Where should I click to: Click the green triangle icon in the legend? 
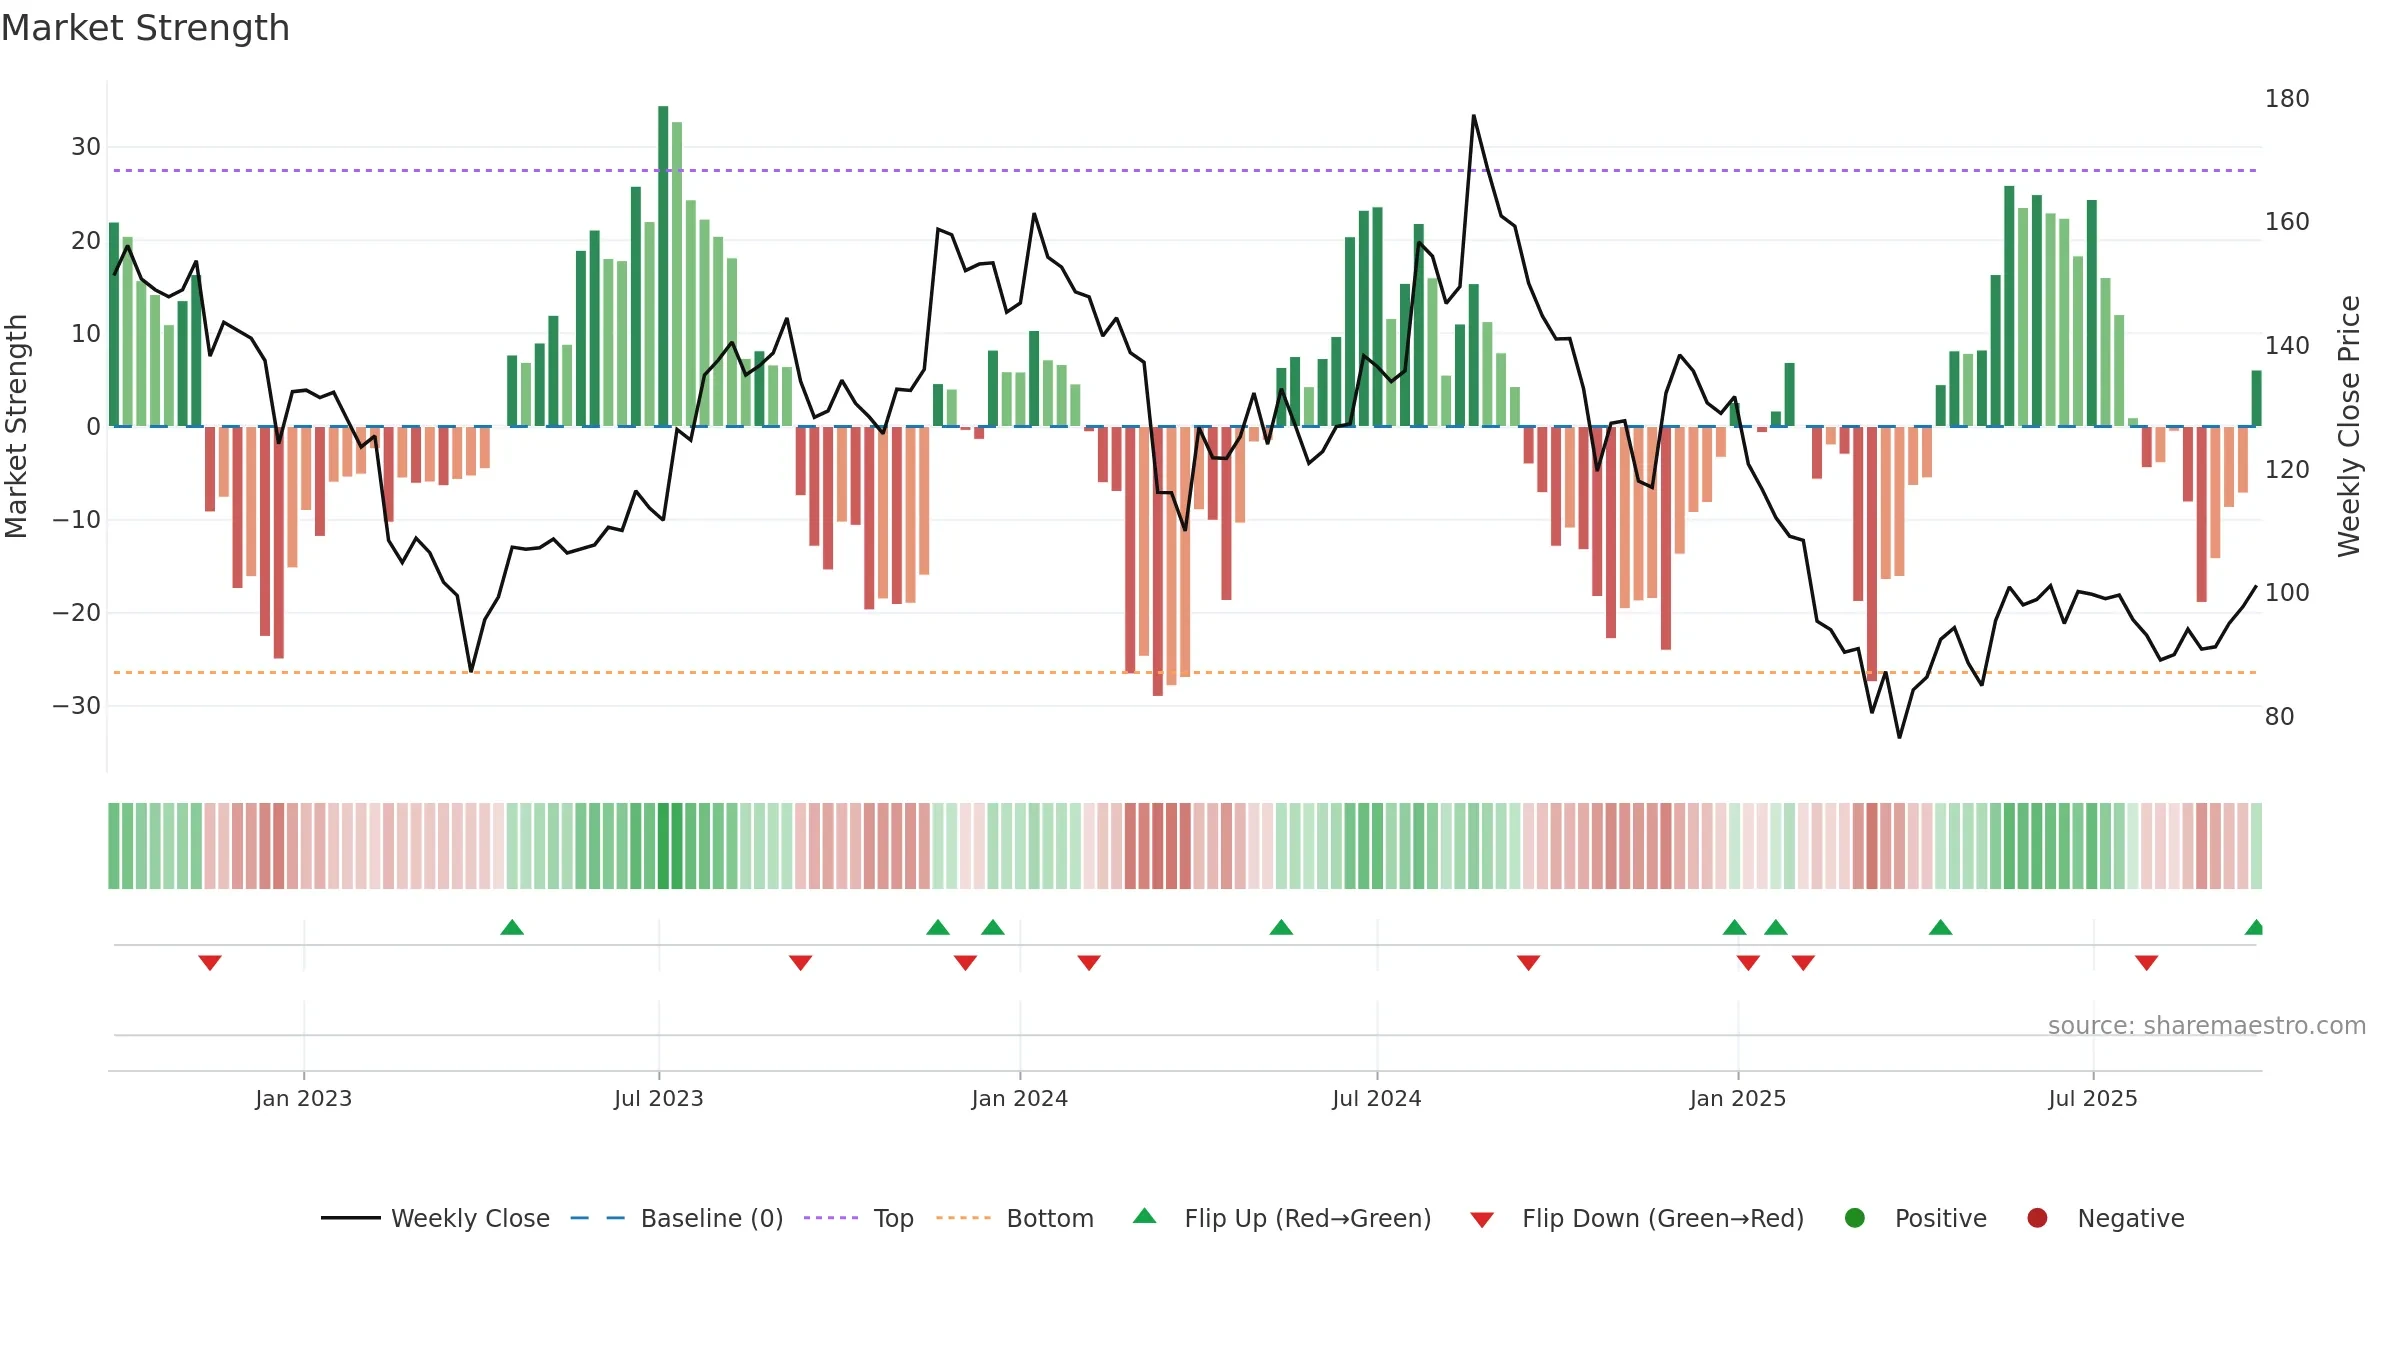[1145, 1216]
